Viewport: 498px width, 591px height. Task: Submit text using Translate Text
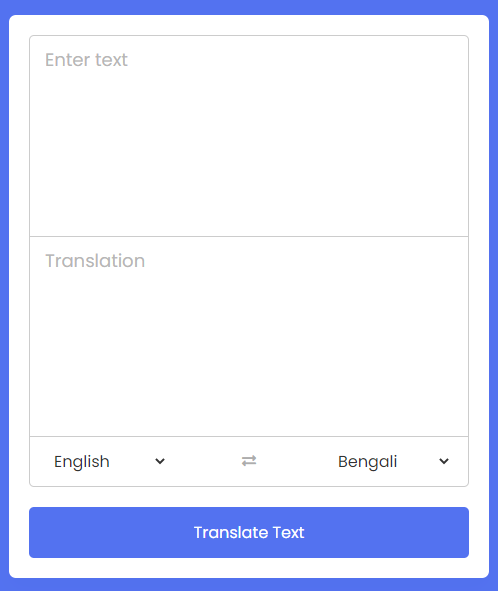click(x=249, y=532)
